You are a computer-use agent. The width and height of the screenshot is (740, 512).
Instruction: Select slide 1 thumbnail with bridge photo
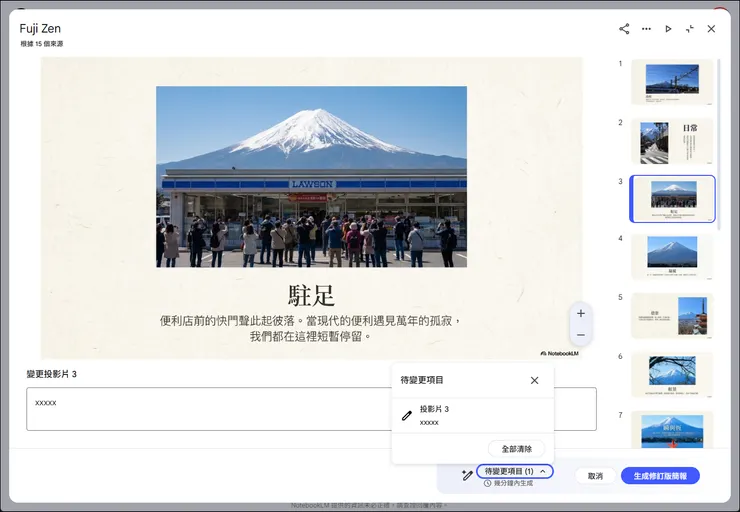[672, 82]
